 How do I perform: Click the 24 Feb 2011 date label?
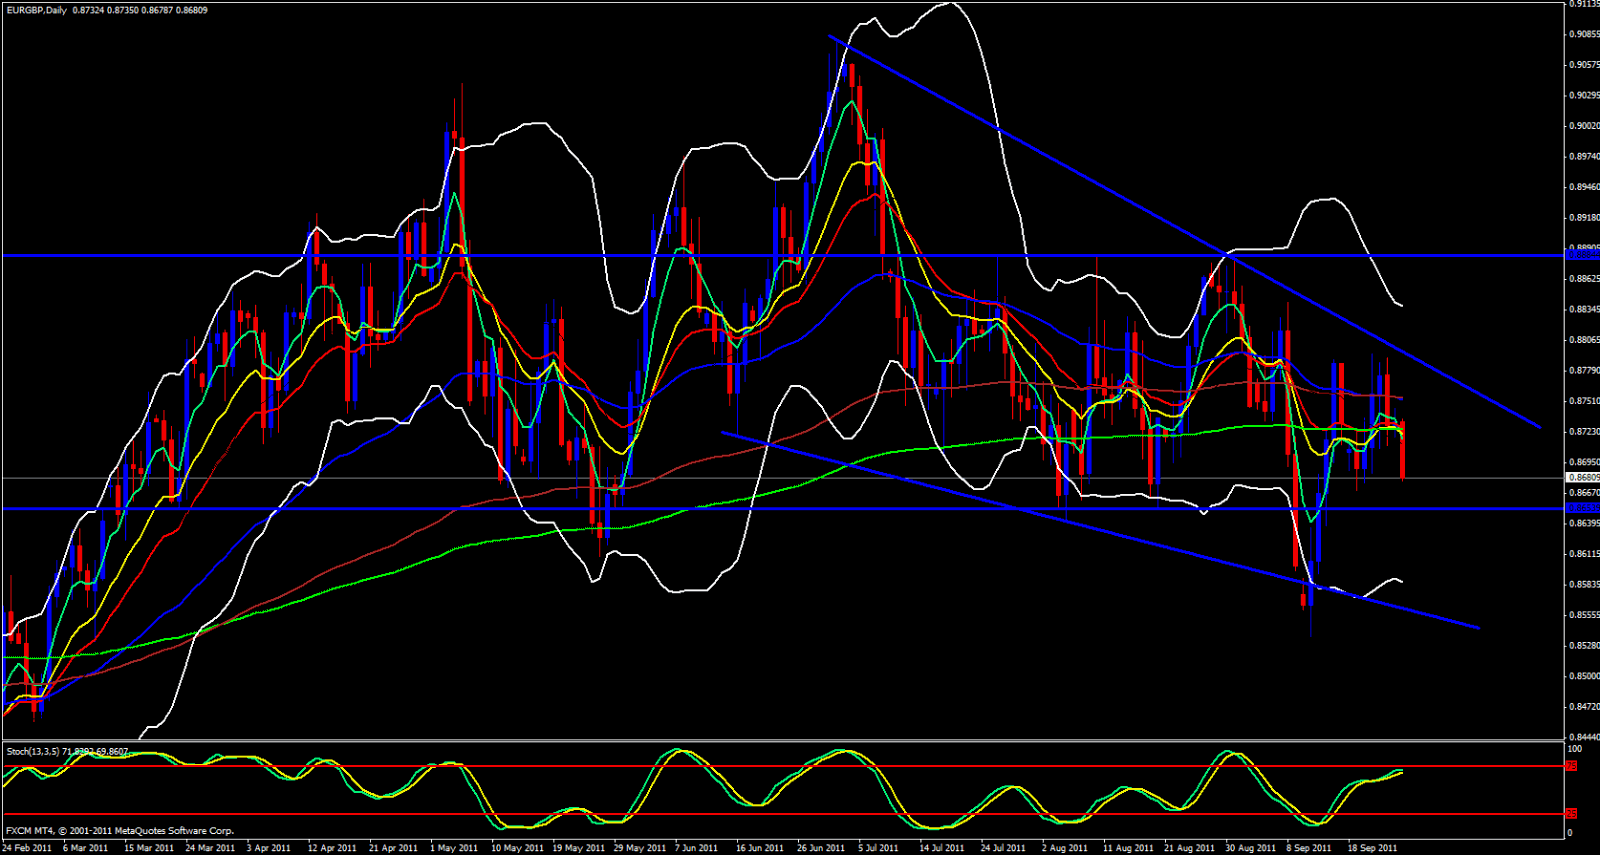[x=27, y=848]
